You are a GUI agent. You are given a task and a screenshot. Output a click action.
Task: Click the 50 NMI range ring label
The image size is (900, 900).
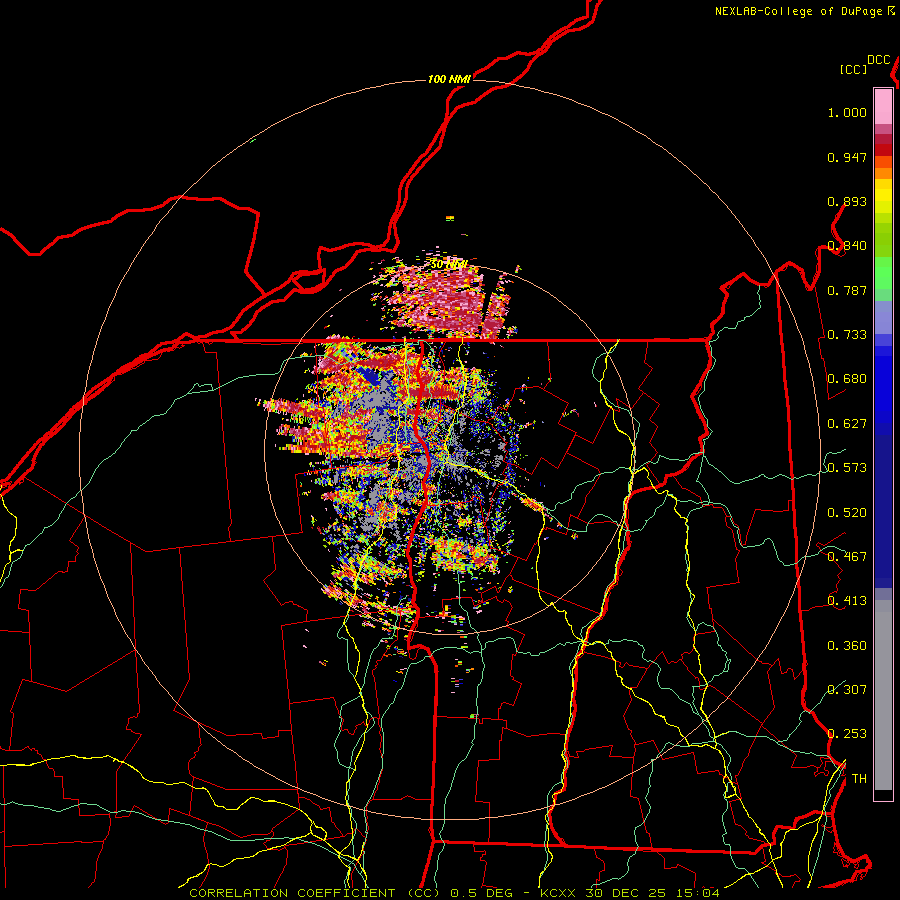[x=449, y=265]
